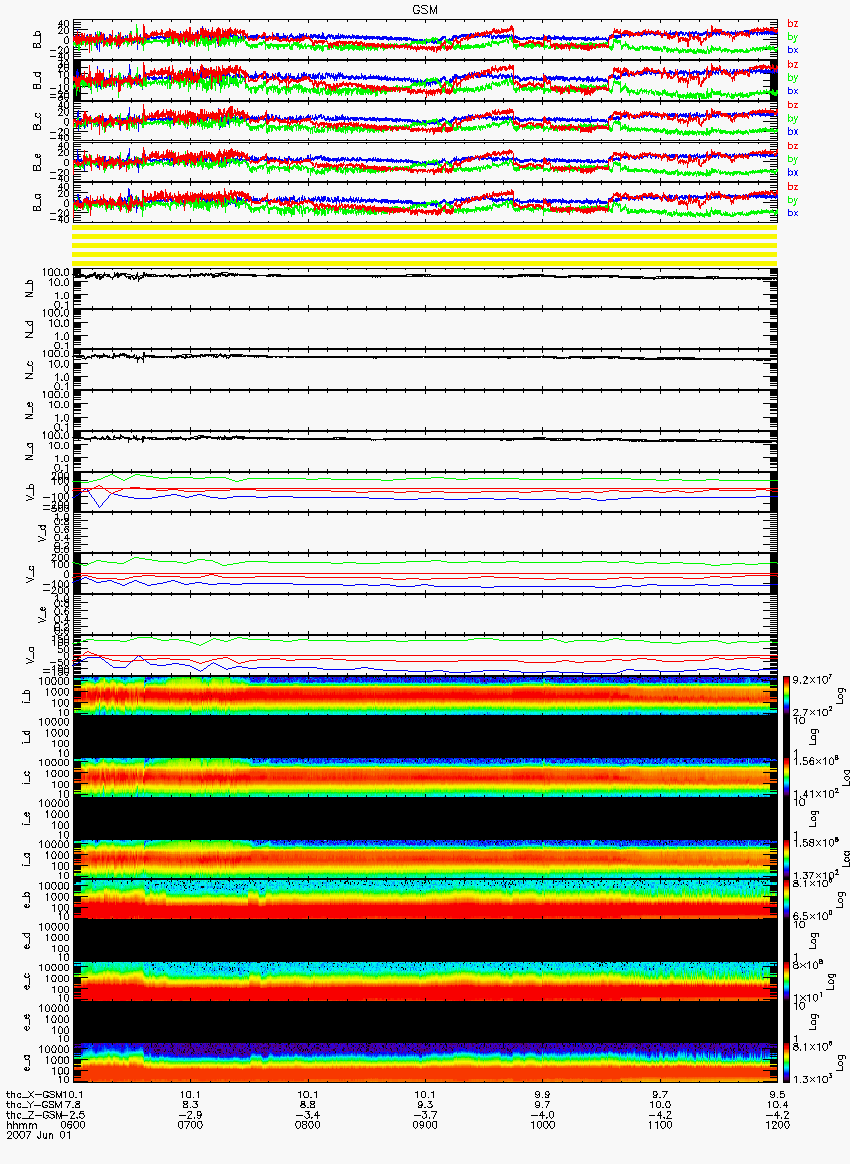850x1164 pixels.
Task: Select the i_d ion spectrogram label
Action: coord(27,737)
